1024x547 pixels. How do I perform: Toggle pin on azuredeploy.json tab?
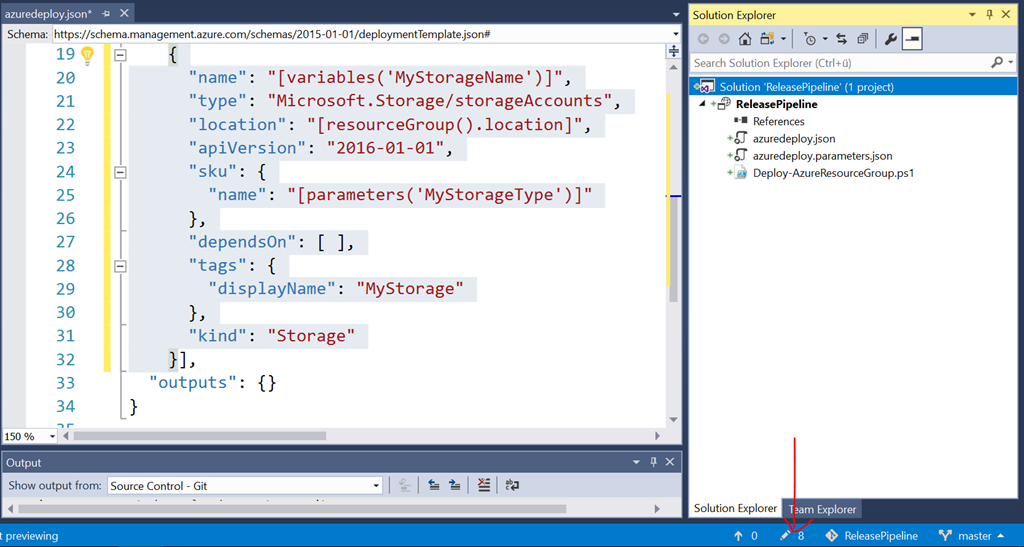coord(106,15)
